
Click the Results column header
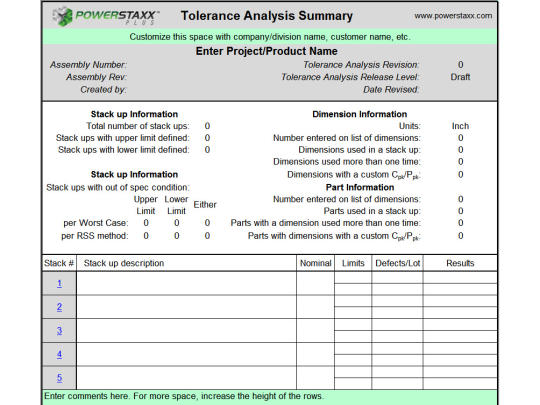[460, 263]
